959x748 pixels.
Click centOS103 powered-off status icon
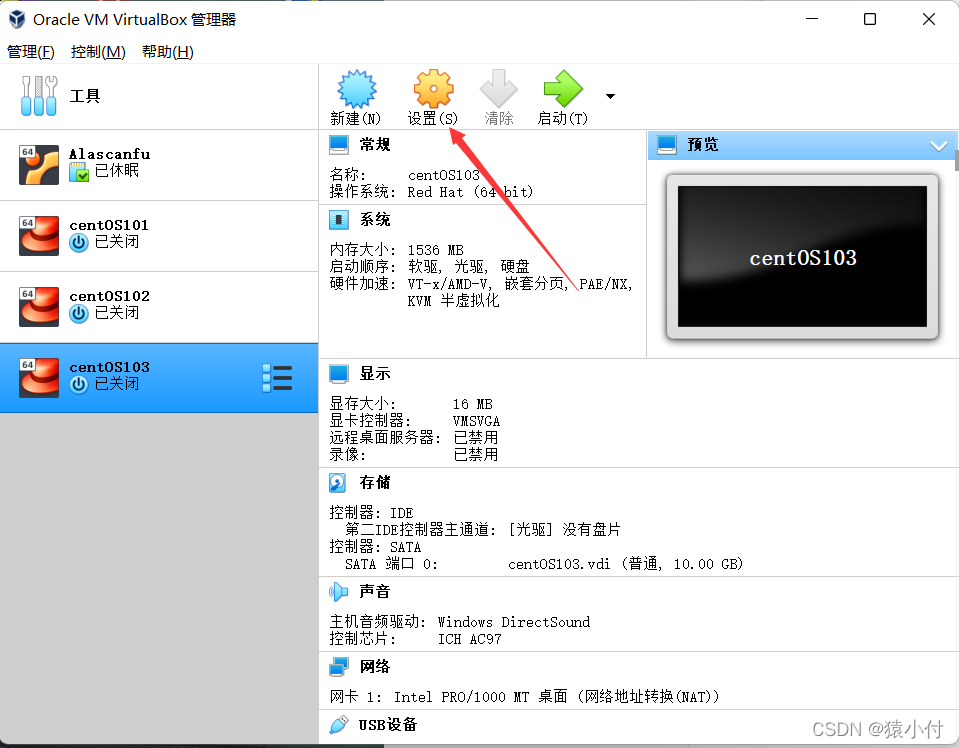79,385
